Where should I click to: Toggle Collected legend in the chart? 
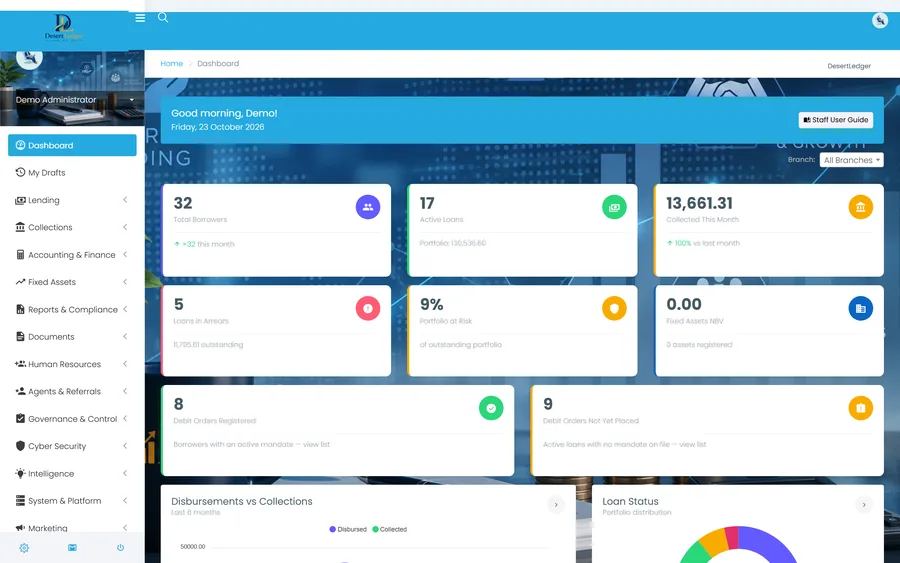[x=390, y=529]
